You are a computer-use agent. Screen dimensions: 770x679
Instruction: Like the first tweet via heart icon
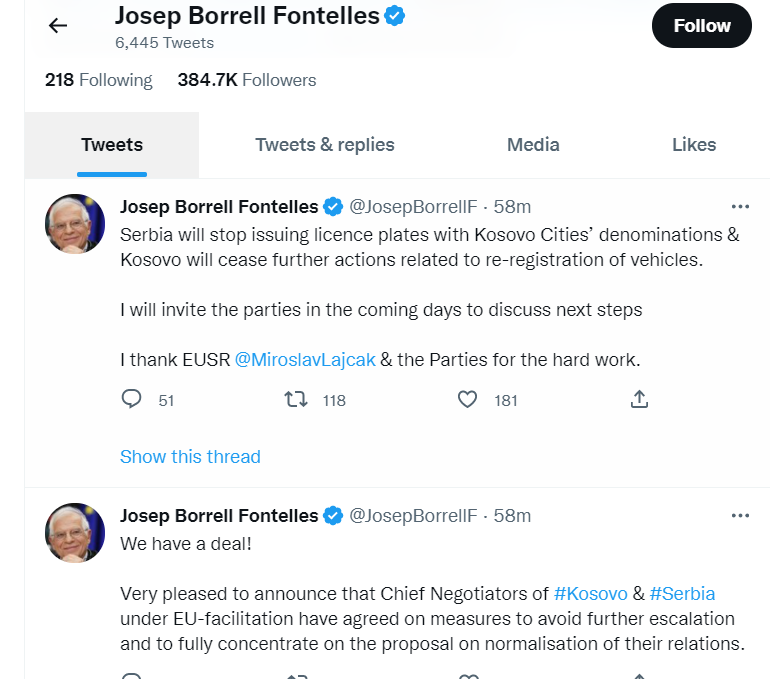click(x=467, y=399)
